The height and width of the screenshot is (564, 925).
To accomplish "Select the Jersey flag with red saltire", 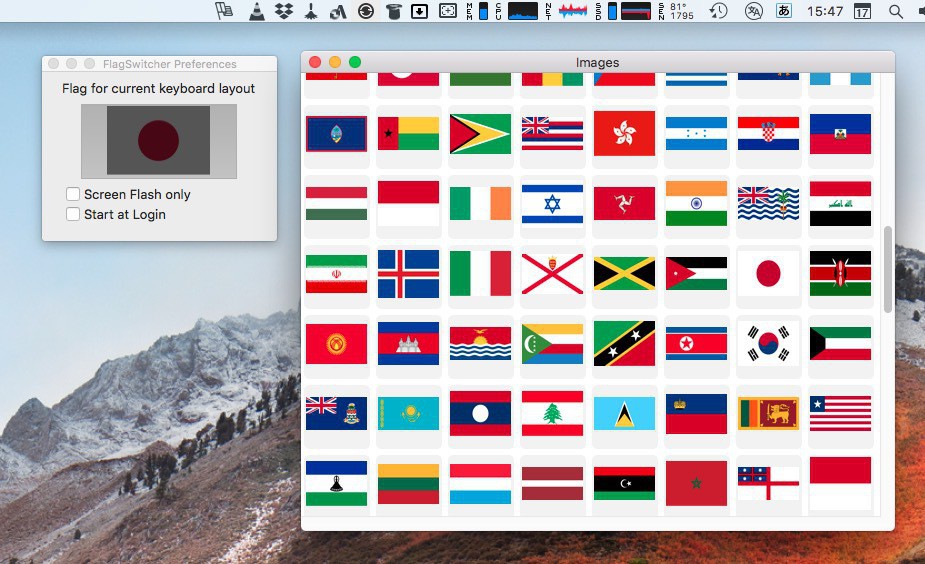I will [x=552, y=274].
